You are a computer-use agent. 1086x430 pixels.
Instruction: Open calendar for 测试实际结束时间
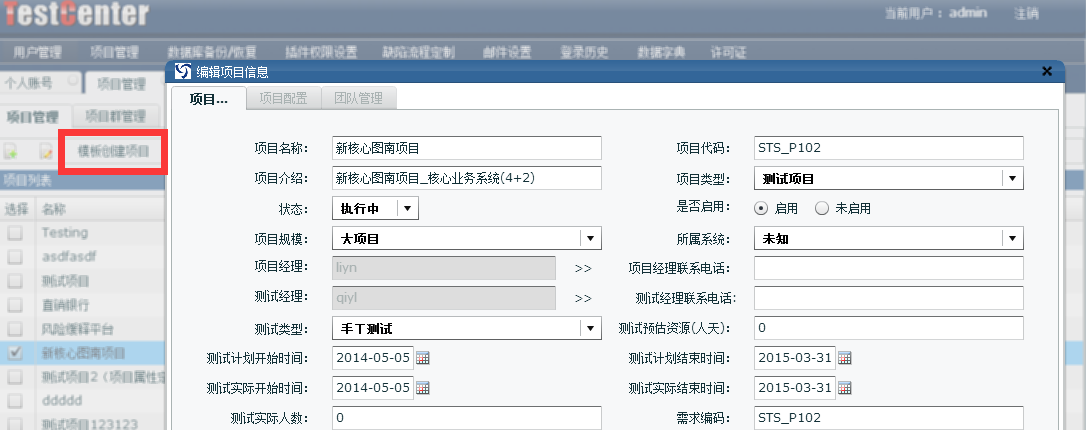click(x=845, y=388)
